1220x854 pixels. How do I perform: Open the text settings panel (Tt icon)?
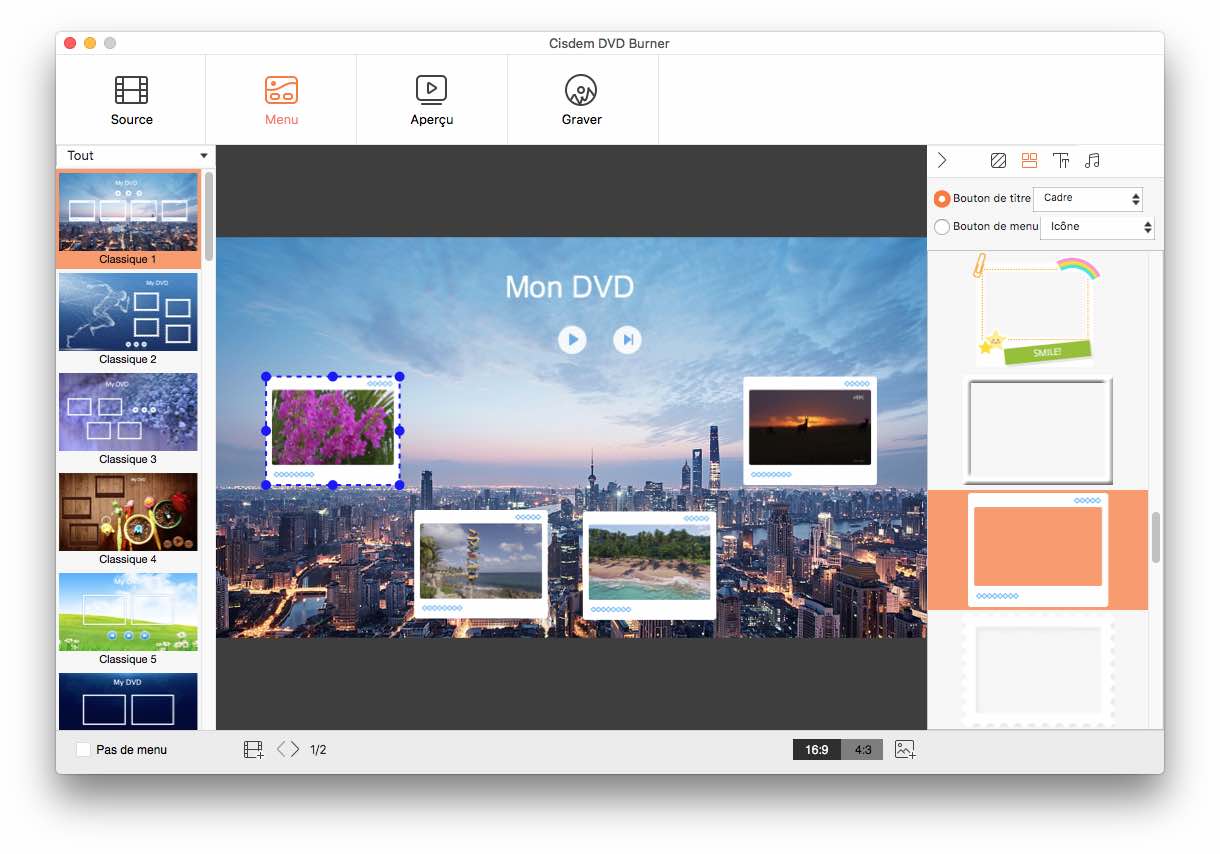(1061, 160)
